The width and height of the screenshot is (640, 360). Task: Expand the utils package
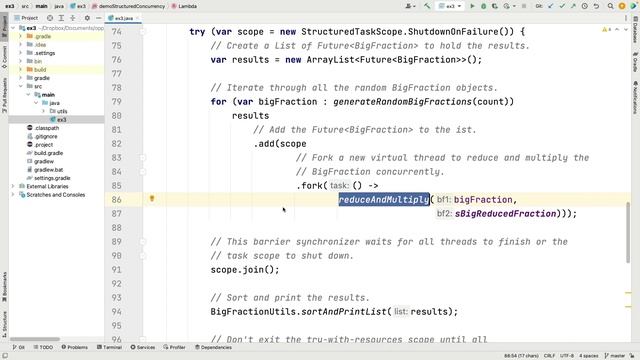(44, 111)
